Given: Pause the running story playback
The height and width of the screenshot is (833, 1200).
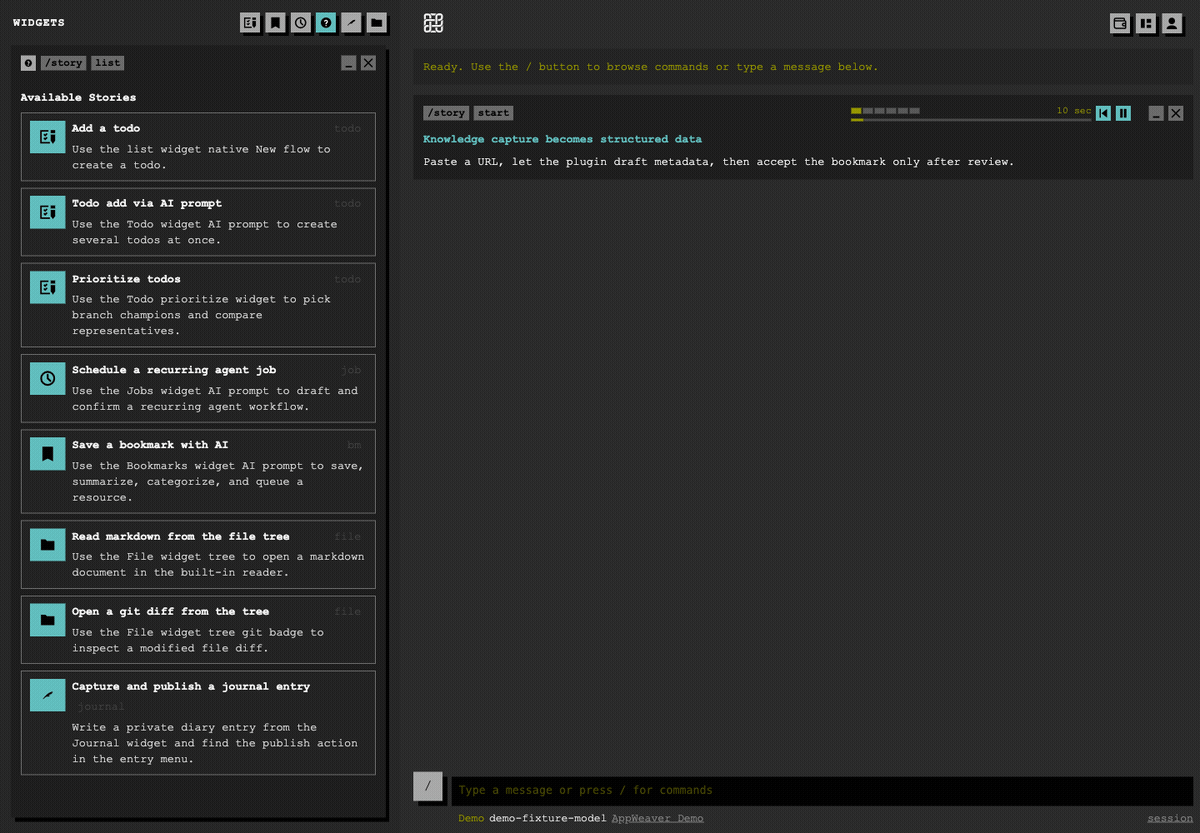Looking at the screenshot, I should click(x=1123, y=113).
